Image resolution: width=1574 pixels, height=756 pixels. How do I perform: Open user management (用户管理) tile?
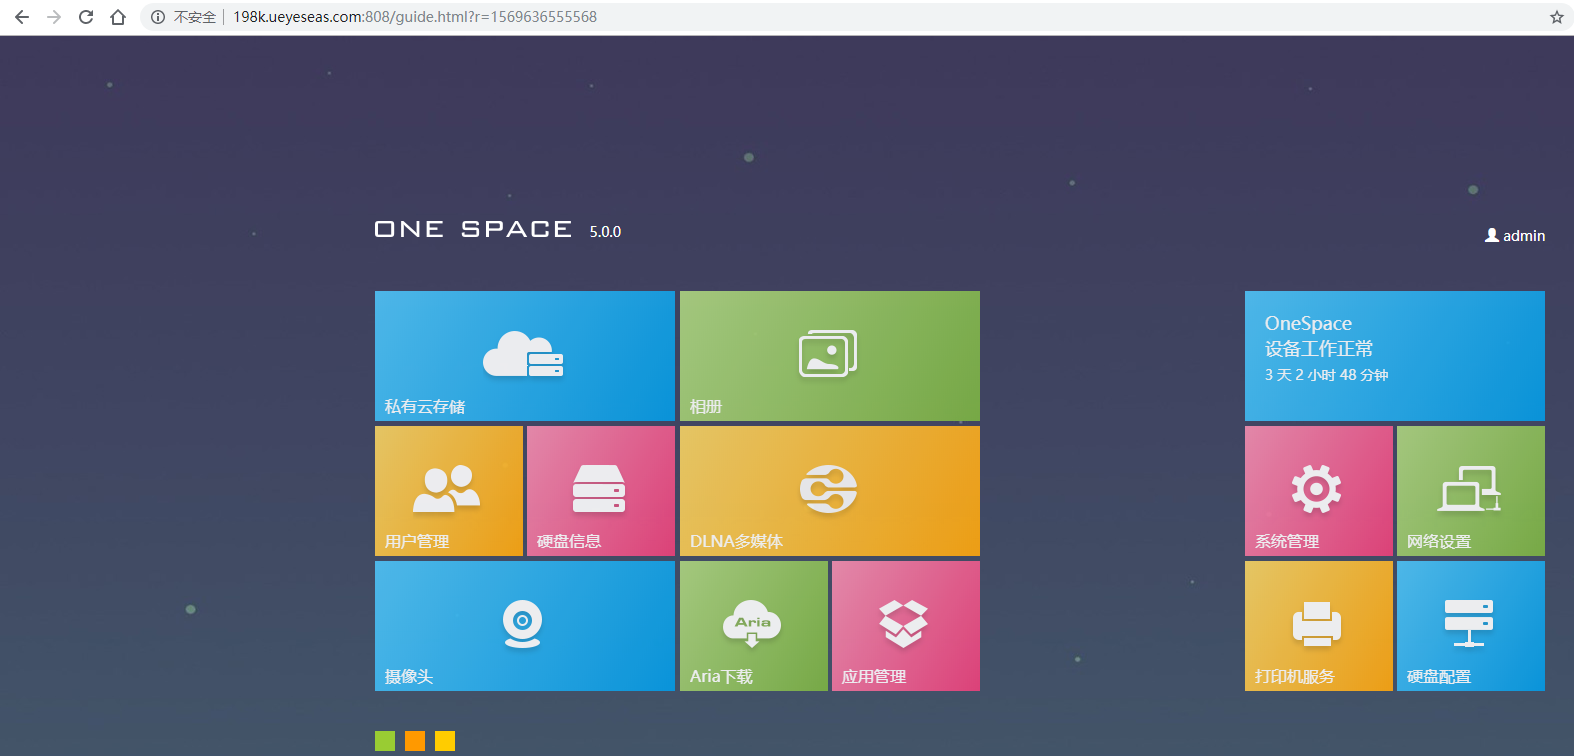click(448, 491)
